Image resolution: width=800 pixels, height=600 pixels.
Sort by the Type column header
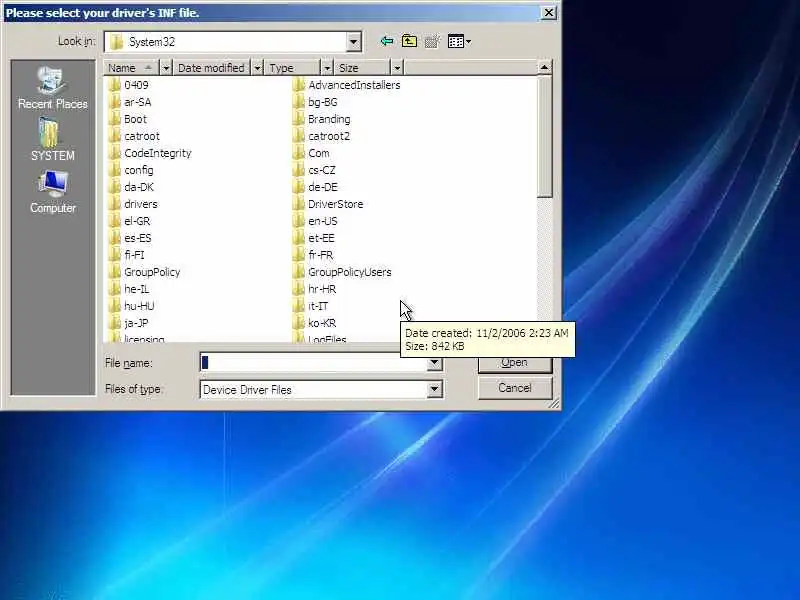click(x=292, y=68)
